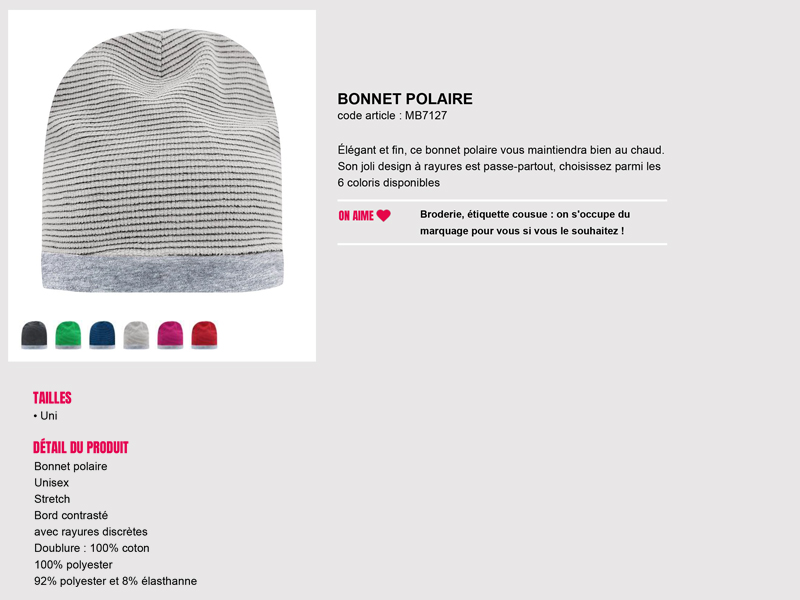Click the Broderie, étiquette cousue marking text
Image resolution: width=800 pixels, height=600 pixels.
point(525,222)
